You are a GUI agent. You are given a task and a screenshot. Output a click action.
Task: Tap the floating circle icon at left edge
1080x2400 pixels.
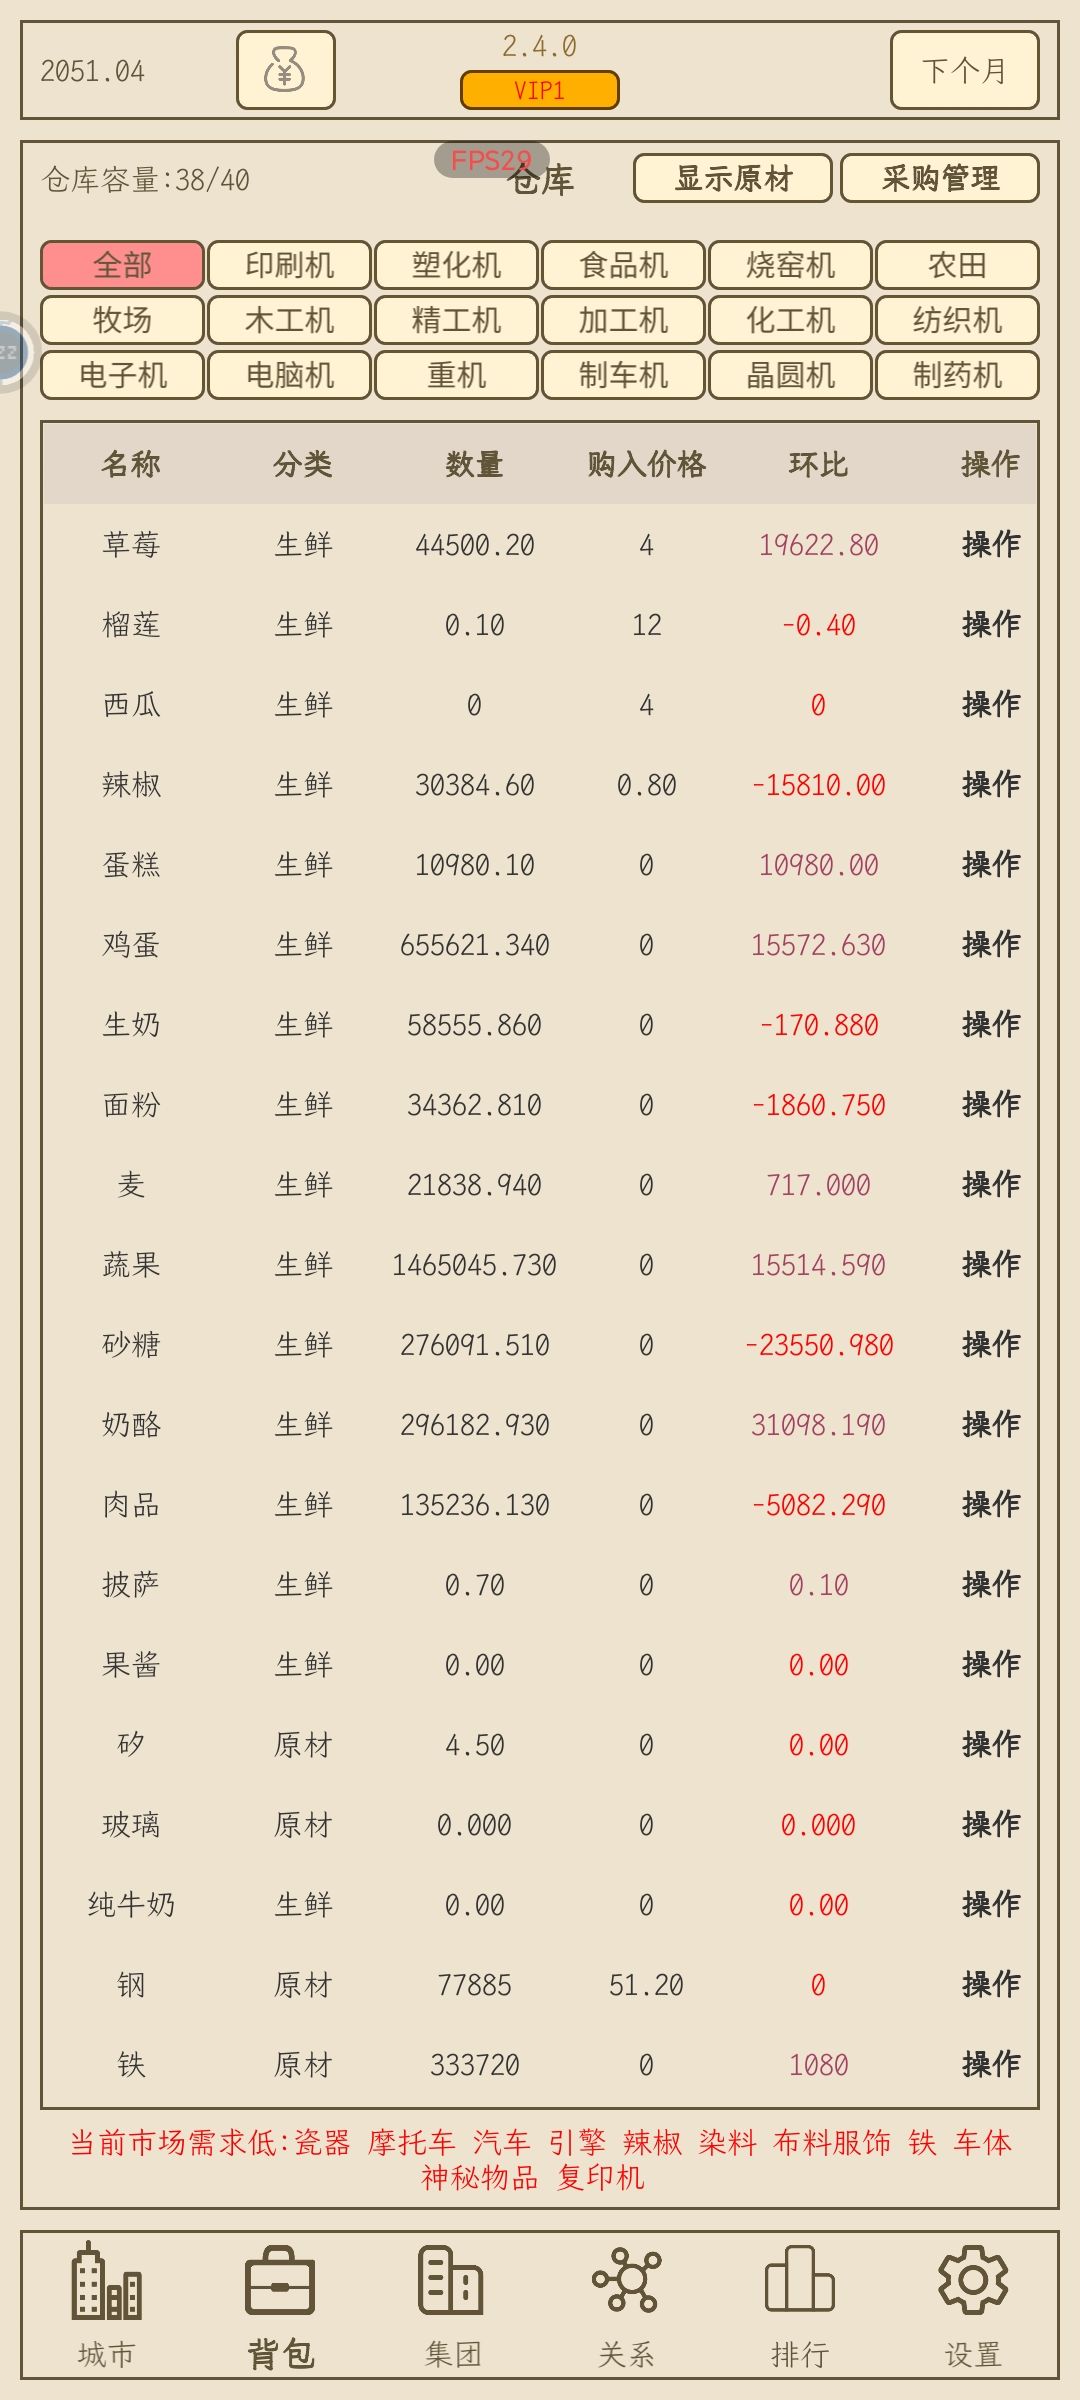(x=10, y=352)
